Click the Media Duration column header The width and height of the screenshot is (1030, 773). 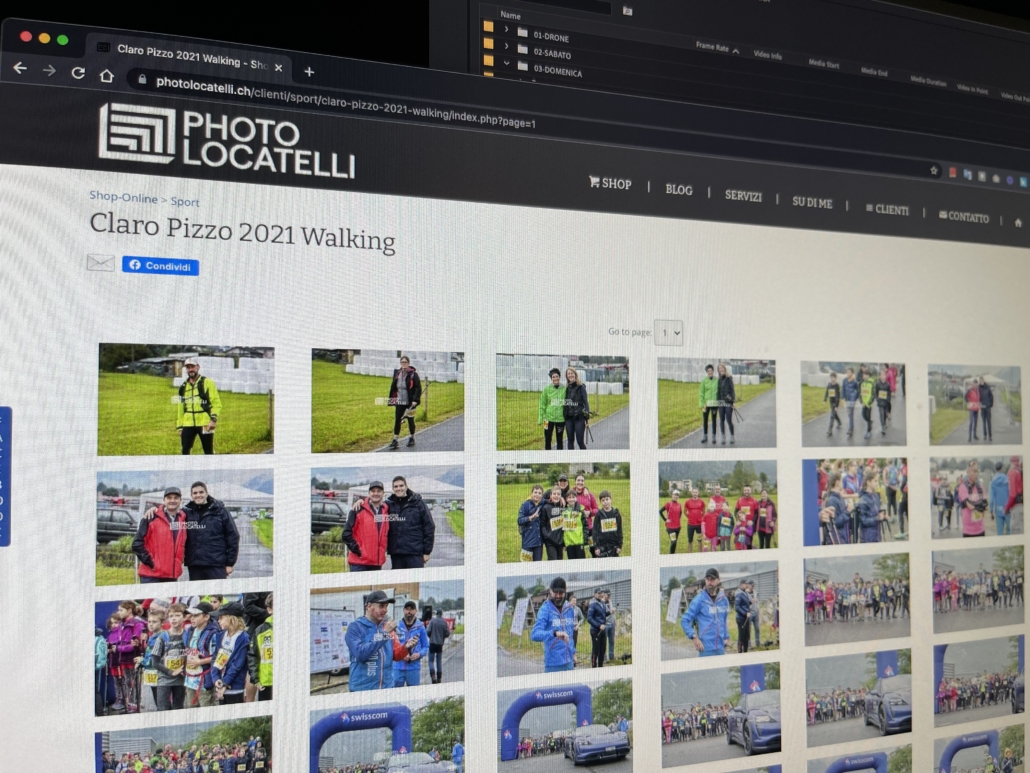click(x=928, y=81)
